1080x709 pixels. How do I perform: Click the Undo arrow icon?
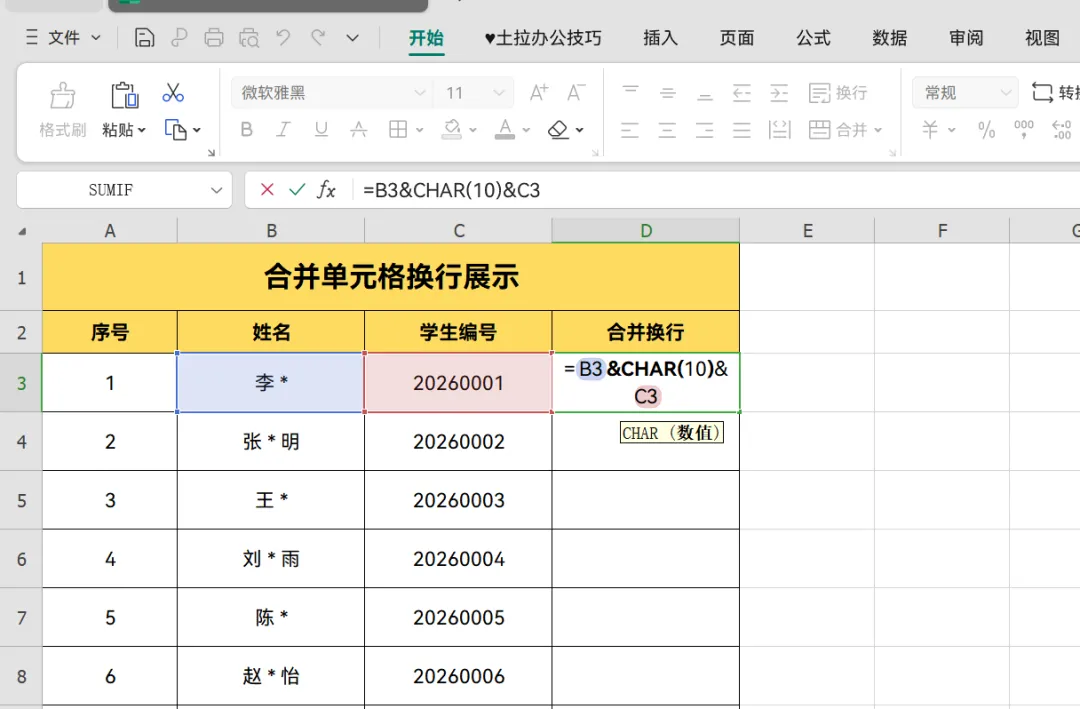[283, 37]
